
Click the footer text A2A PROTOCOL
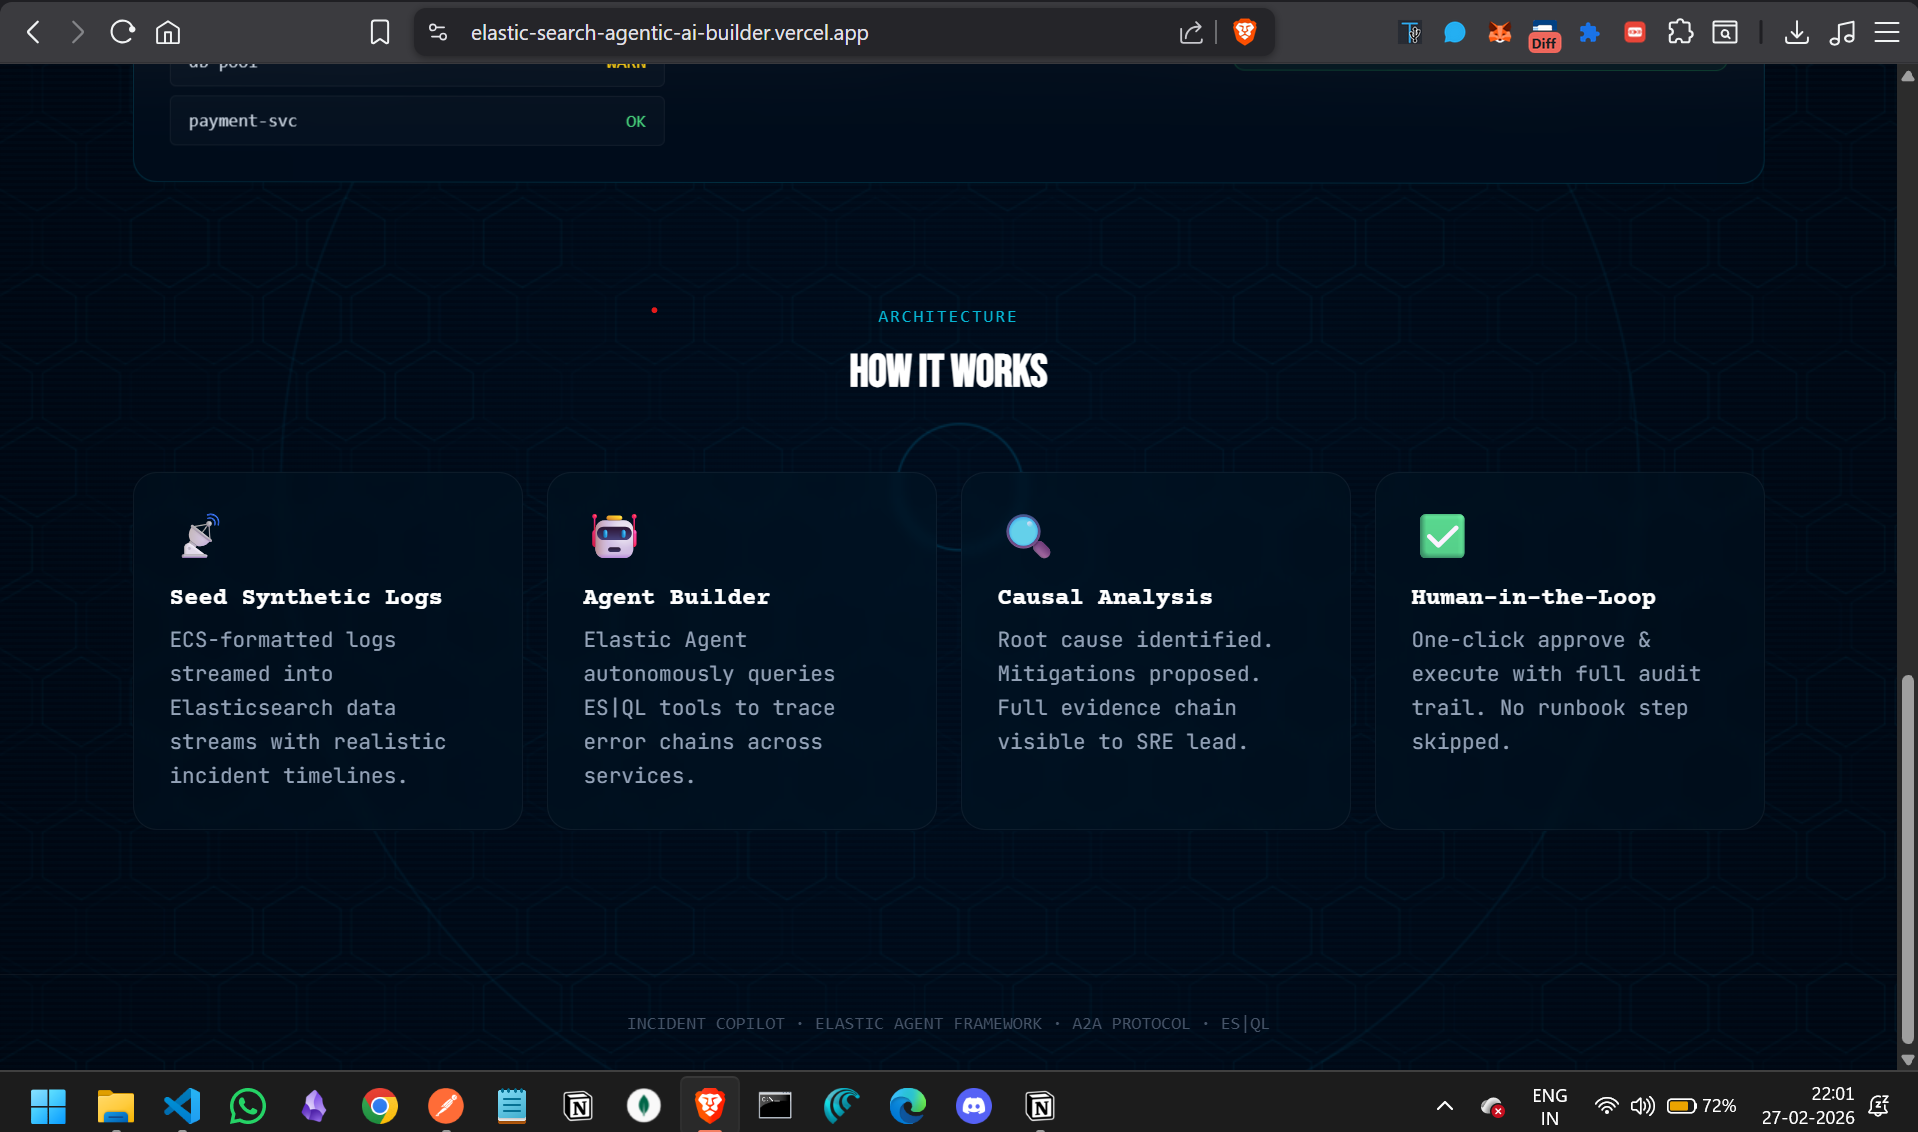tap(1131, 1024)
